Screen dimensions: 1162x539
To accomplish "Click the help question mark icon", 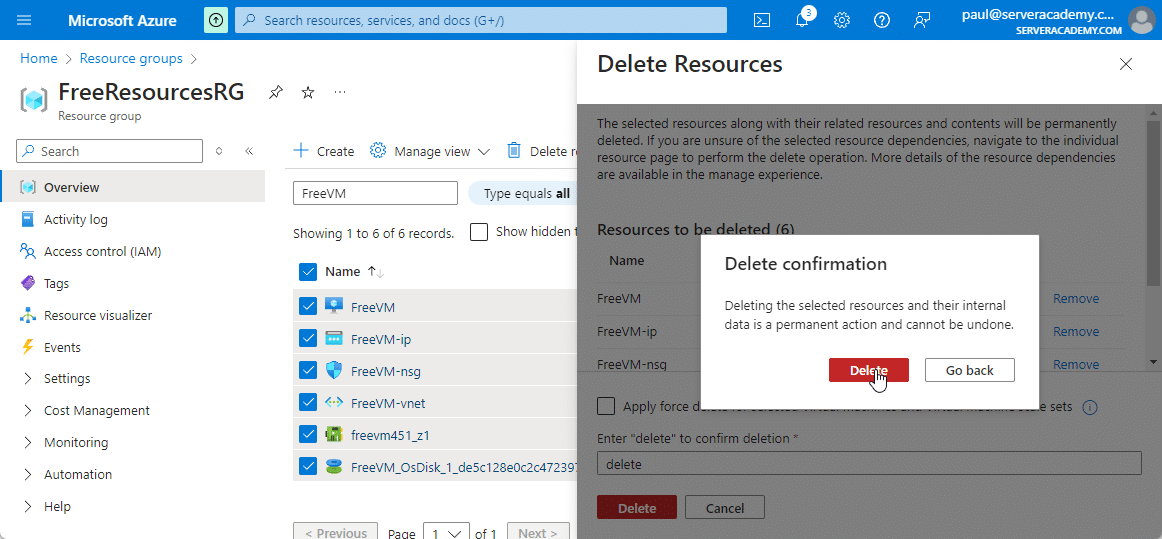I will tap(881, 20).
